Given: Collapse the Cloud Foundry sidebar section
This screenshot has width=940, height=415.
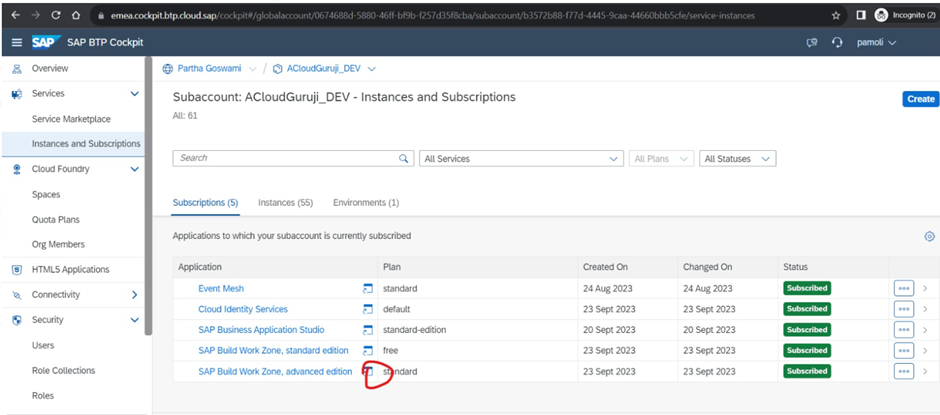Looking at the screenshot, I should (135, 169).
